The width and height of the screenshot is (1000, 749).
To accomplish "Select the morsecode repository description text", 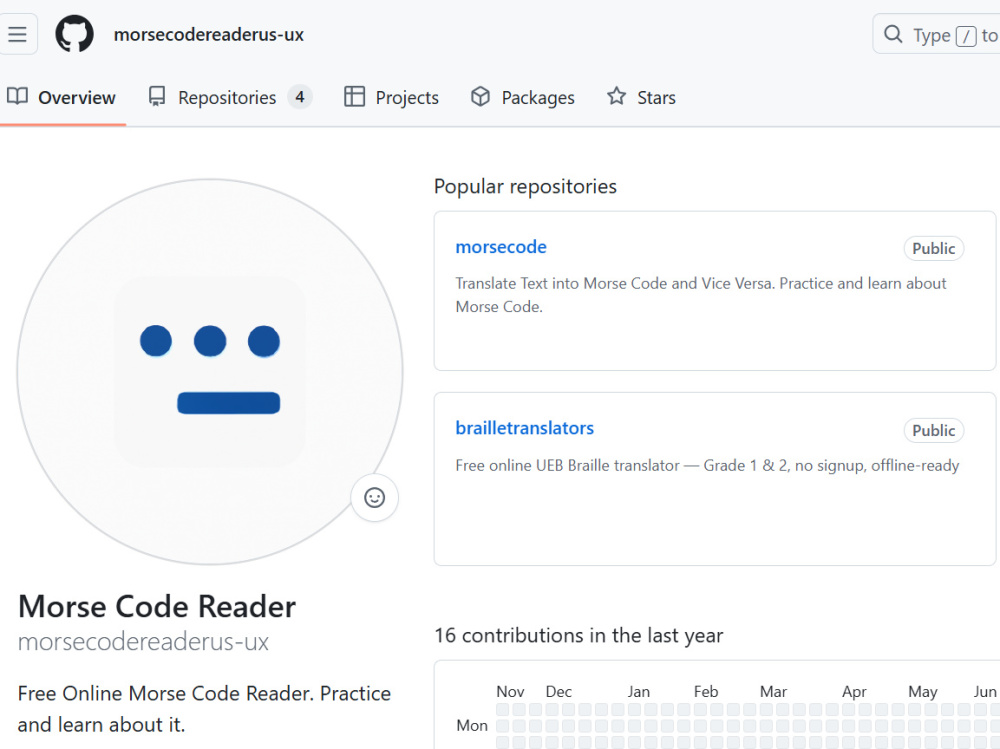I will [x=701, y=295].
